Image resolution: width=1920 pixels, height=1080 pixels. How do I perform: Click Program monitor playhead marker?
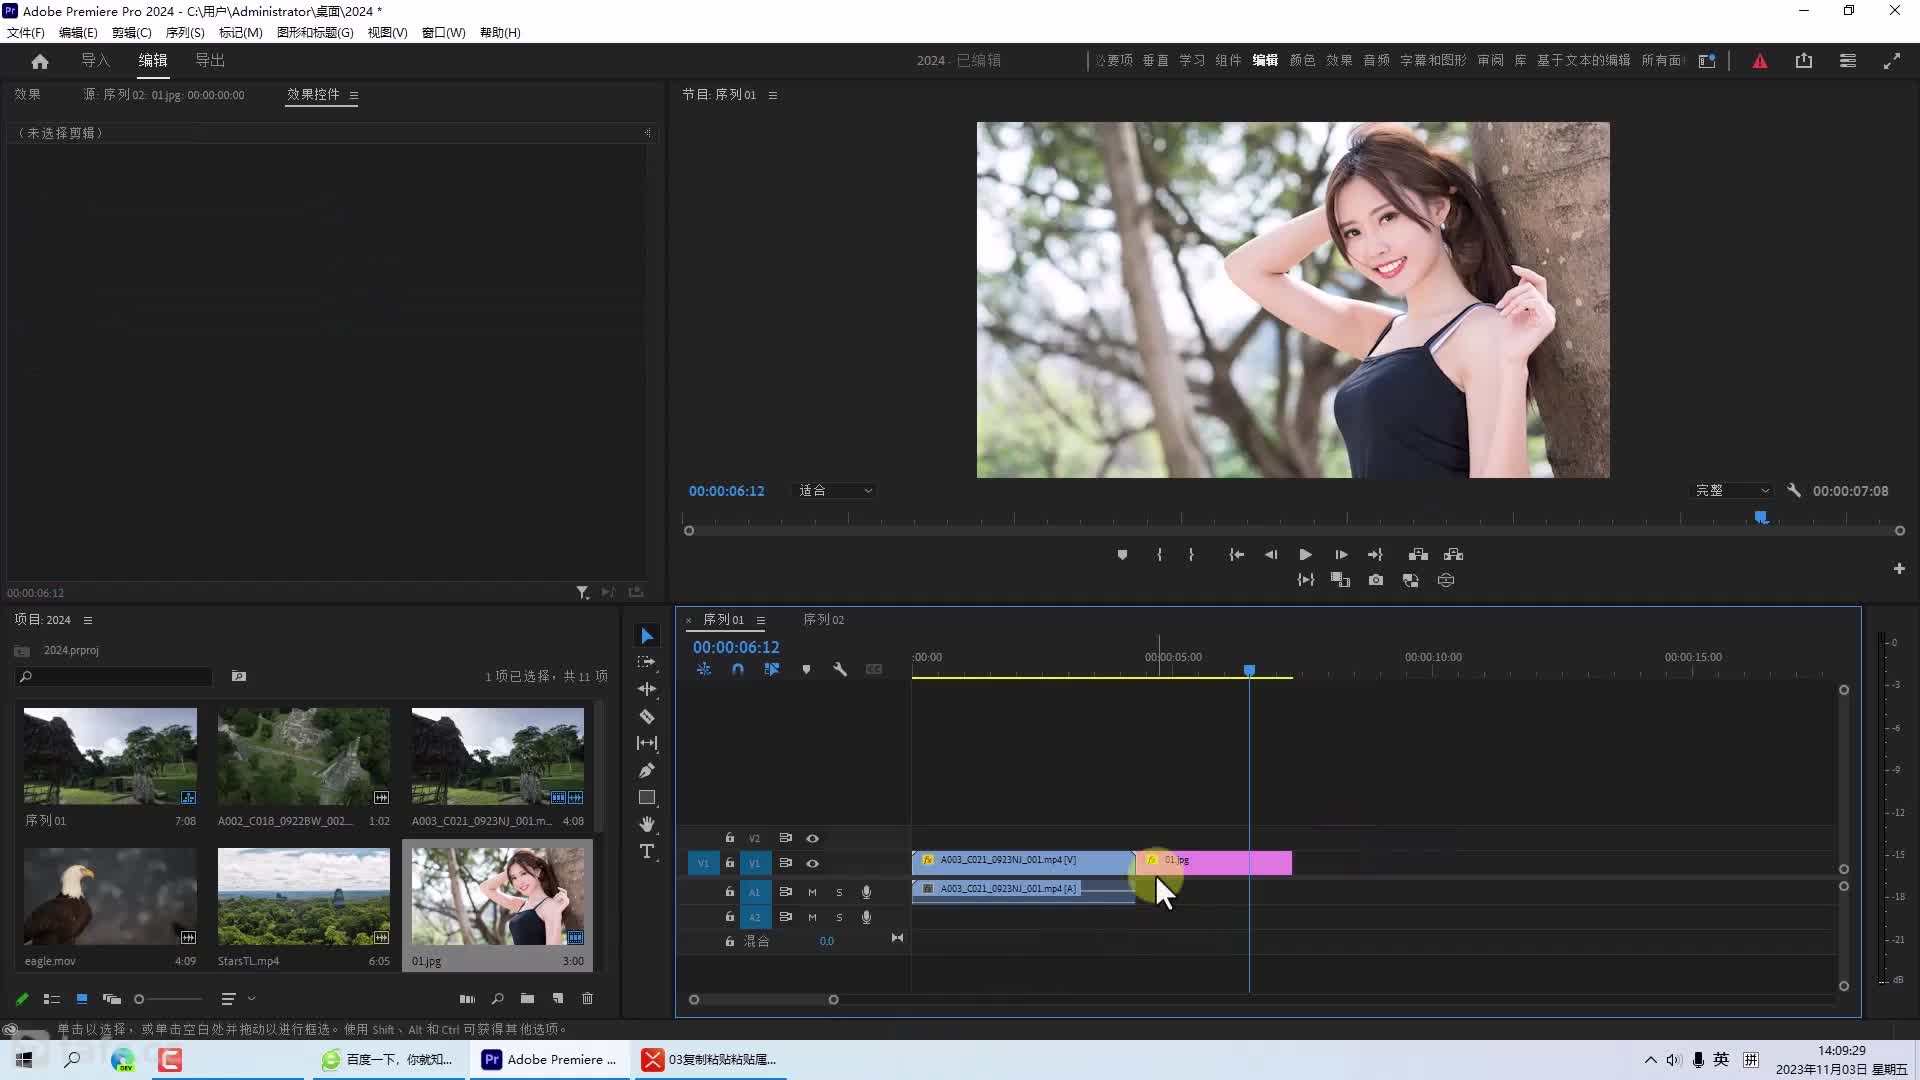click(1761, 517)
